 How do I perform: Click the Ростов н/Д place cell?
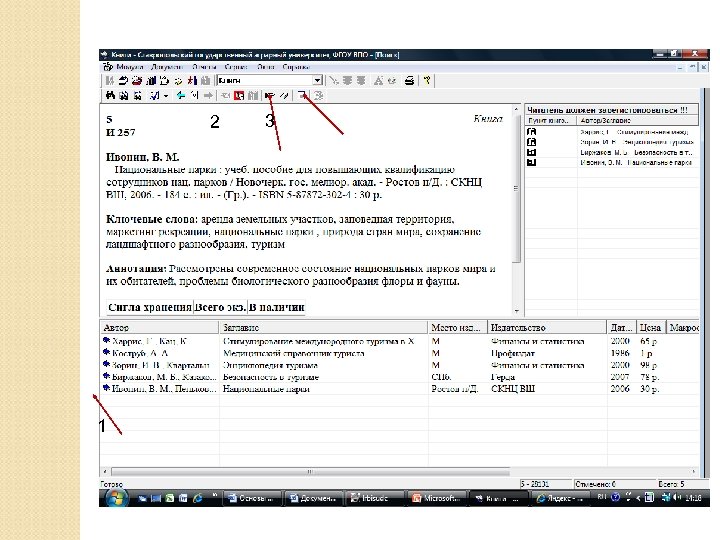click(x=455, y=389)
